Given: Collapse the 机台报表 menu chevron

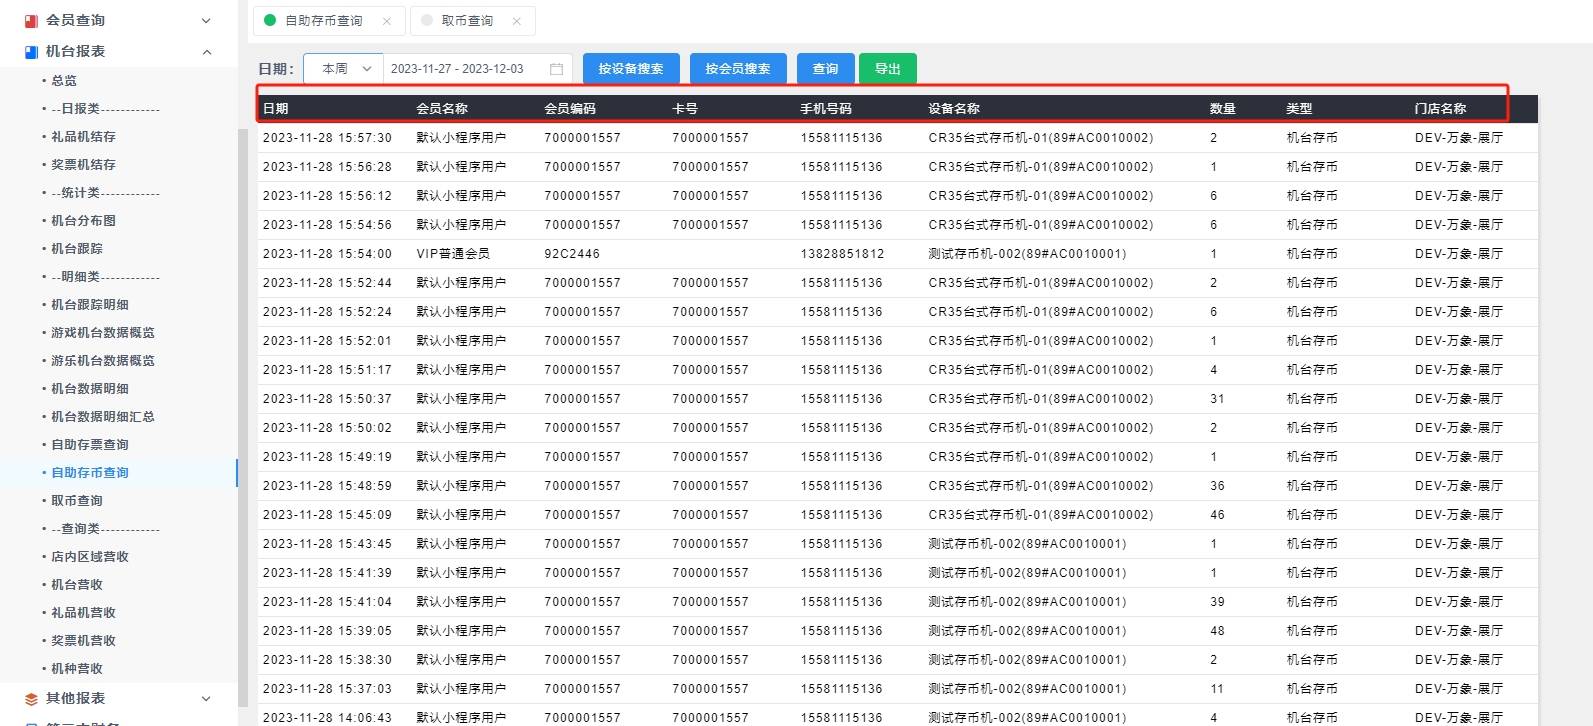Looking at the screenshot, I should point(206,51).
